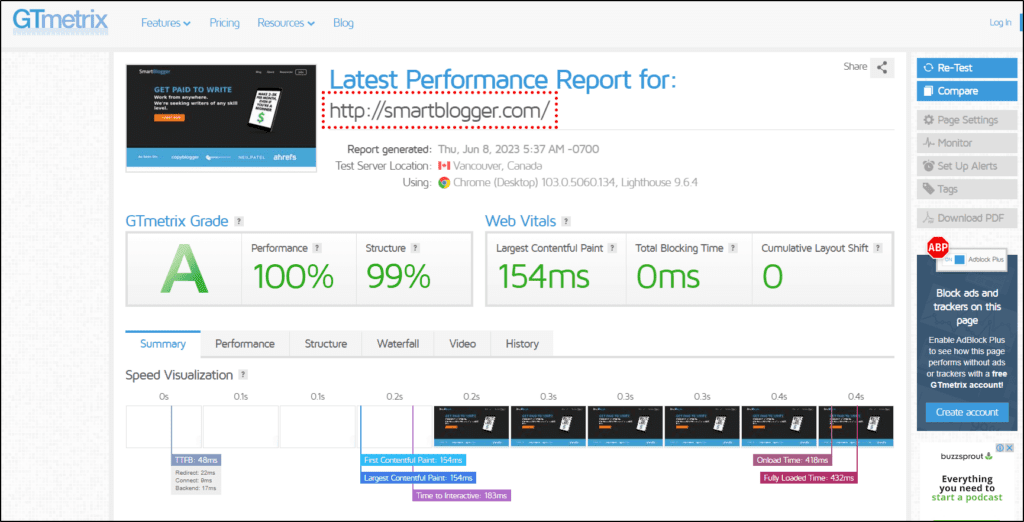The image size is (1024, 522).
Task: Click help icon beside Web Vitals
Action: [566, 221]
